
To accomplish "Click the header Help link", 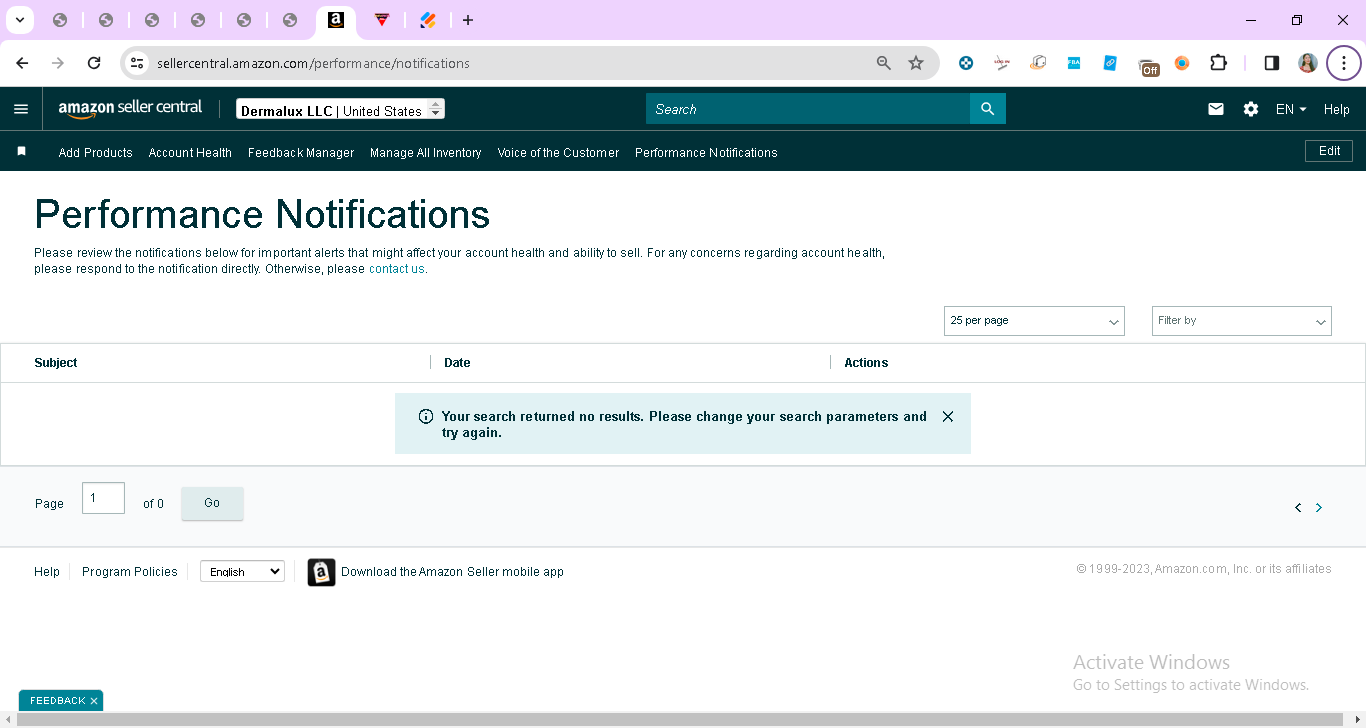I will (1337, 109).
